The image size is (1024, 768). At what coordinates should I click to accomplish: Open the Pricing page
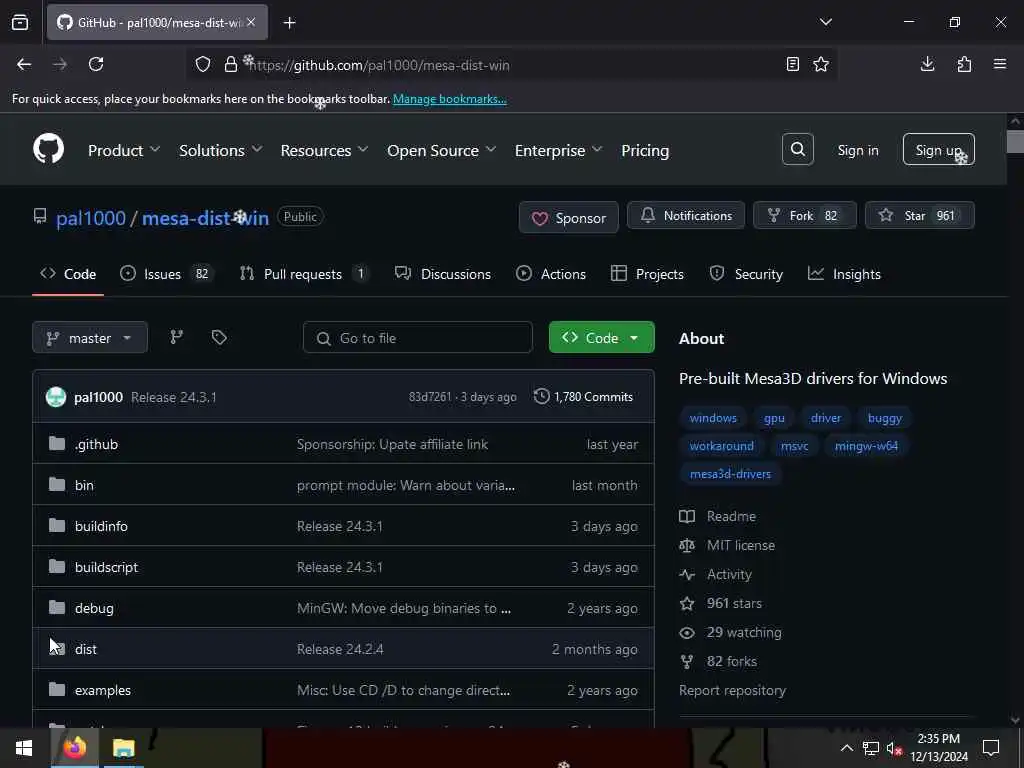[x=645, y=150]
